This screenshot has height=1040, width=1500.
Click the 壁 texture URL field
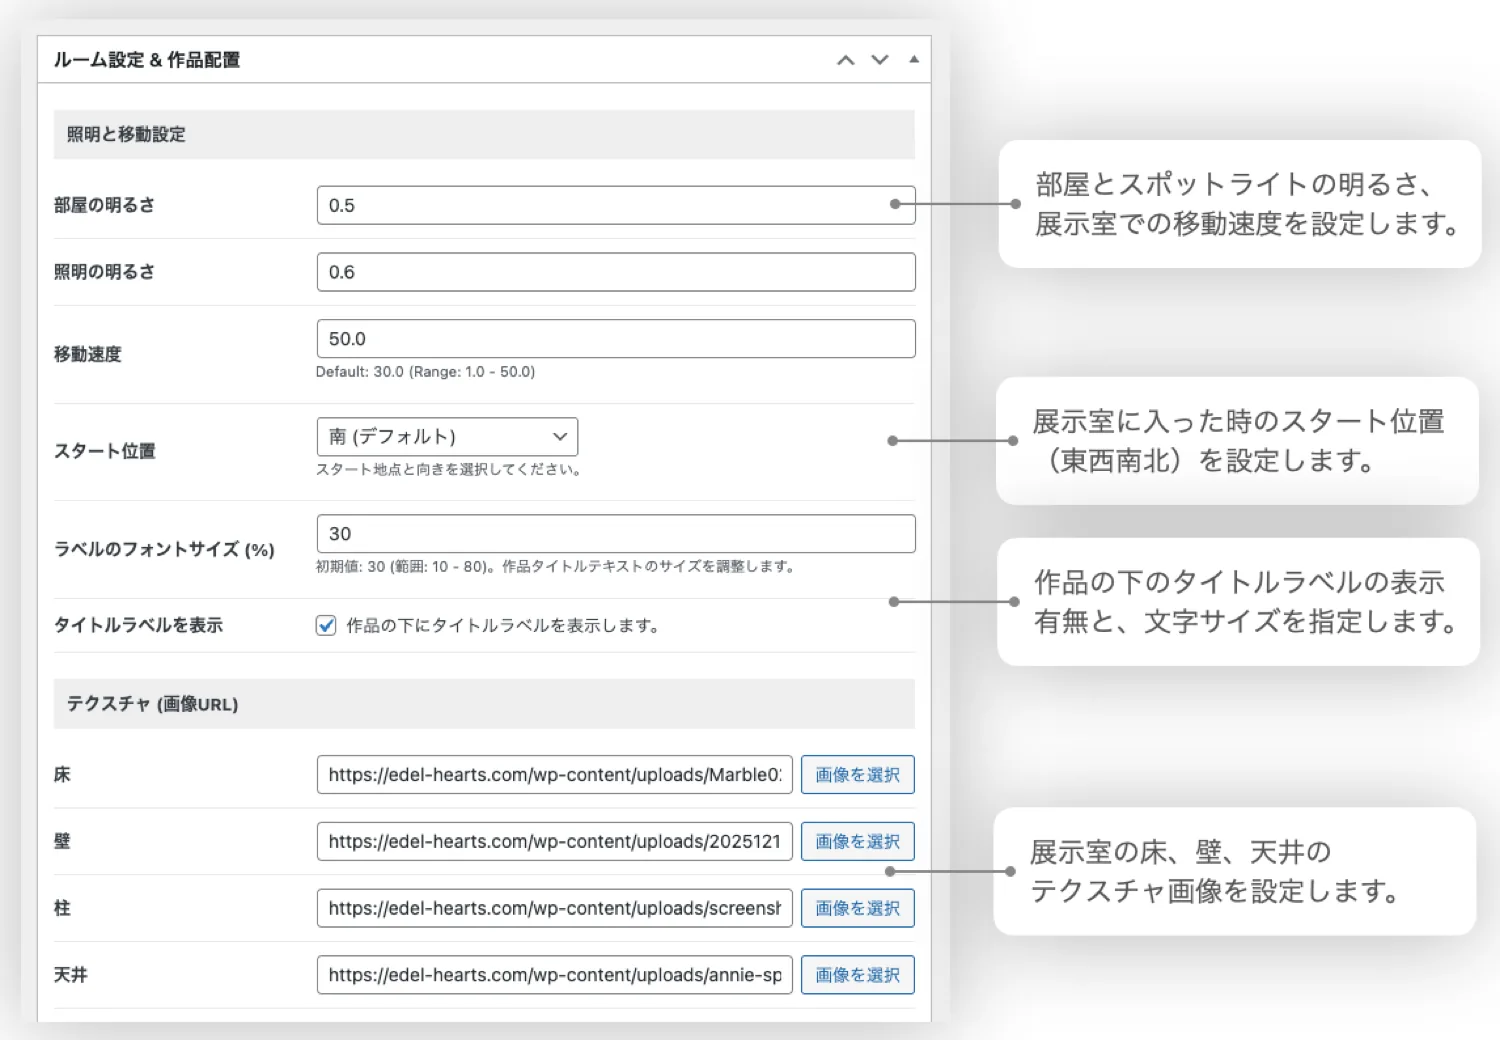(554, 842)
